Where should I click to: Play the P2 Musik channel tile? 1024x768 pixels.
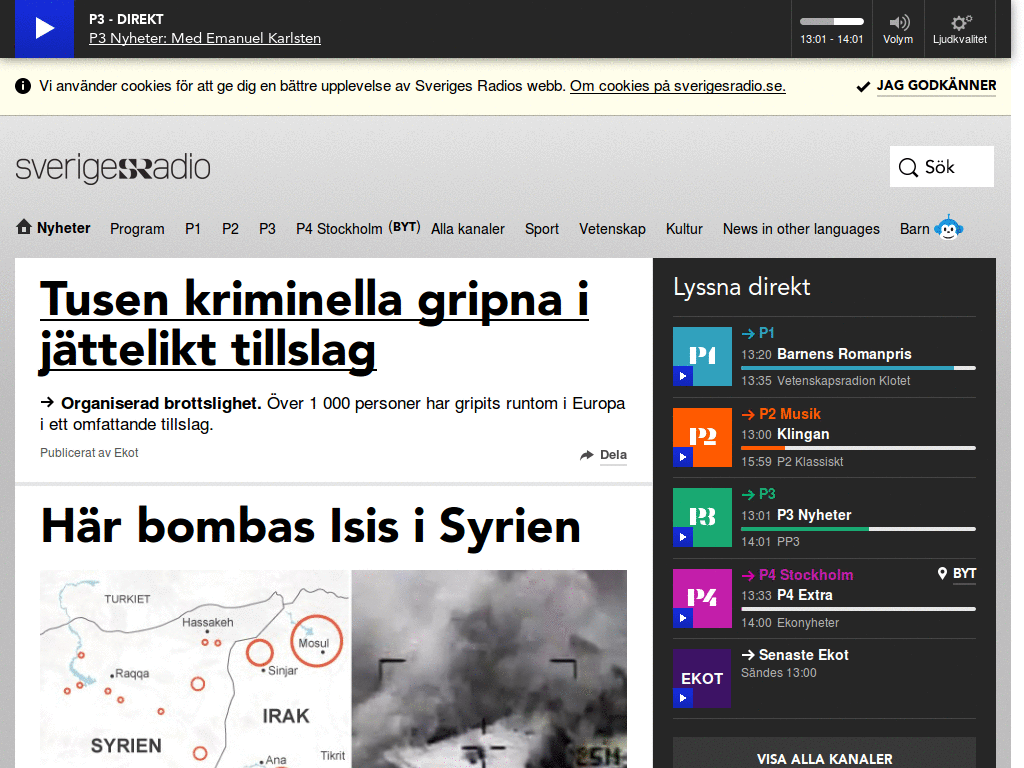pyautogui.click(x=702, y=437)
